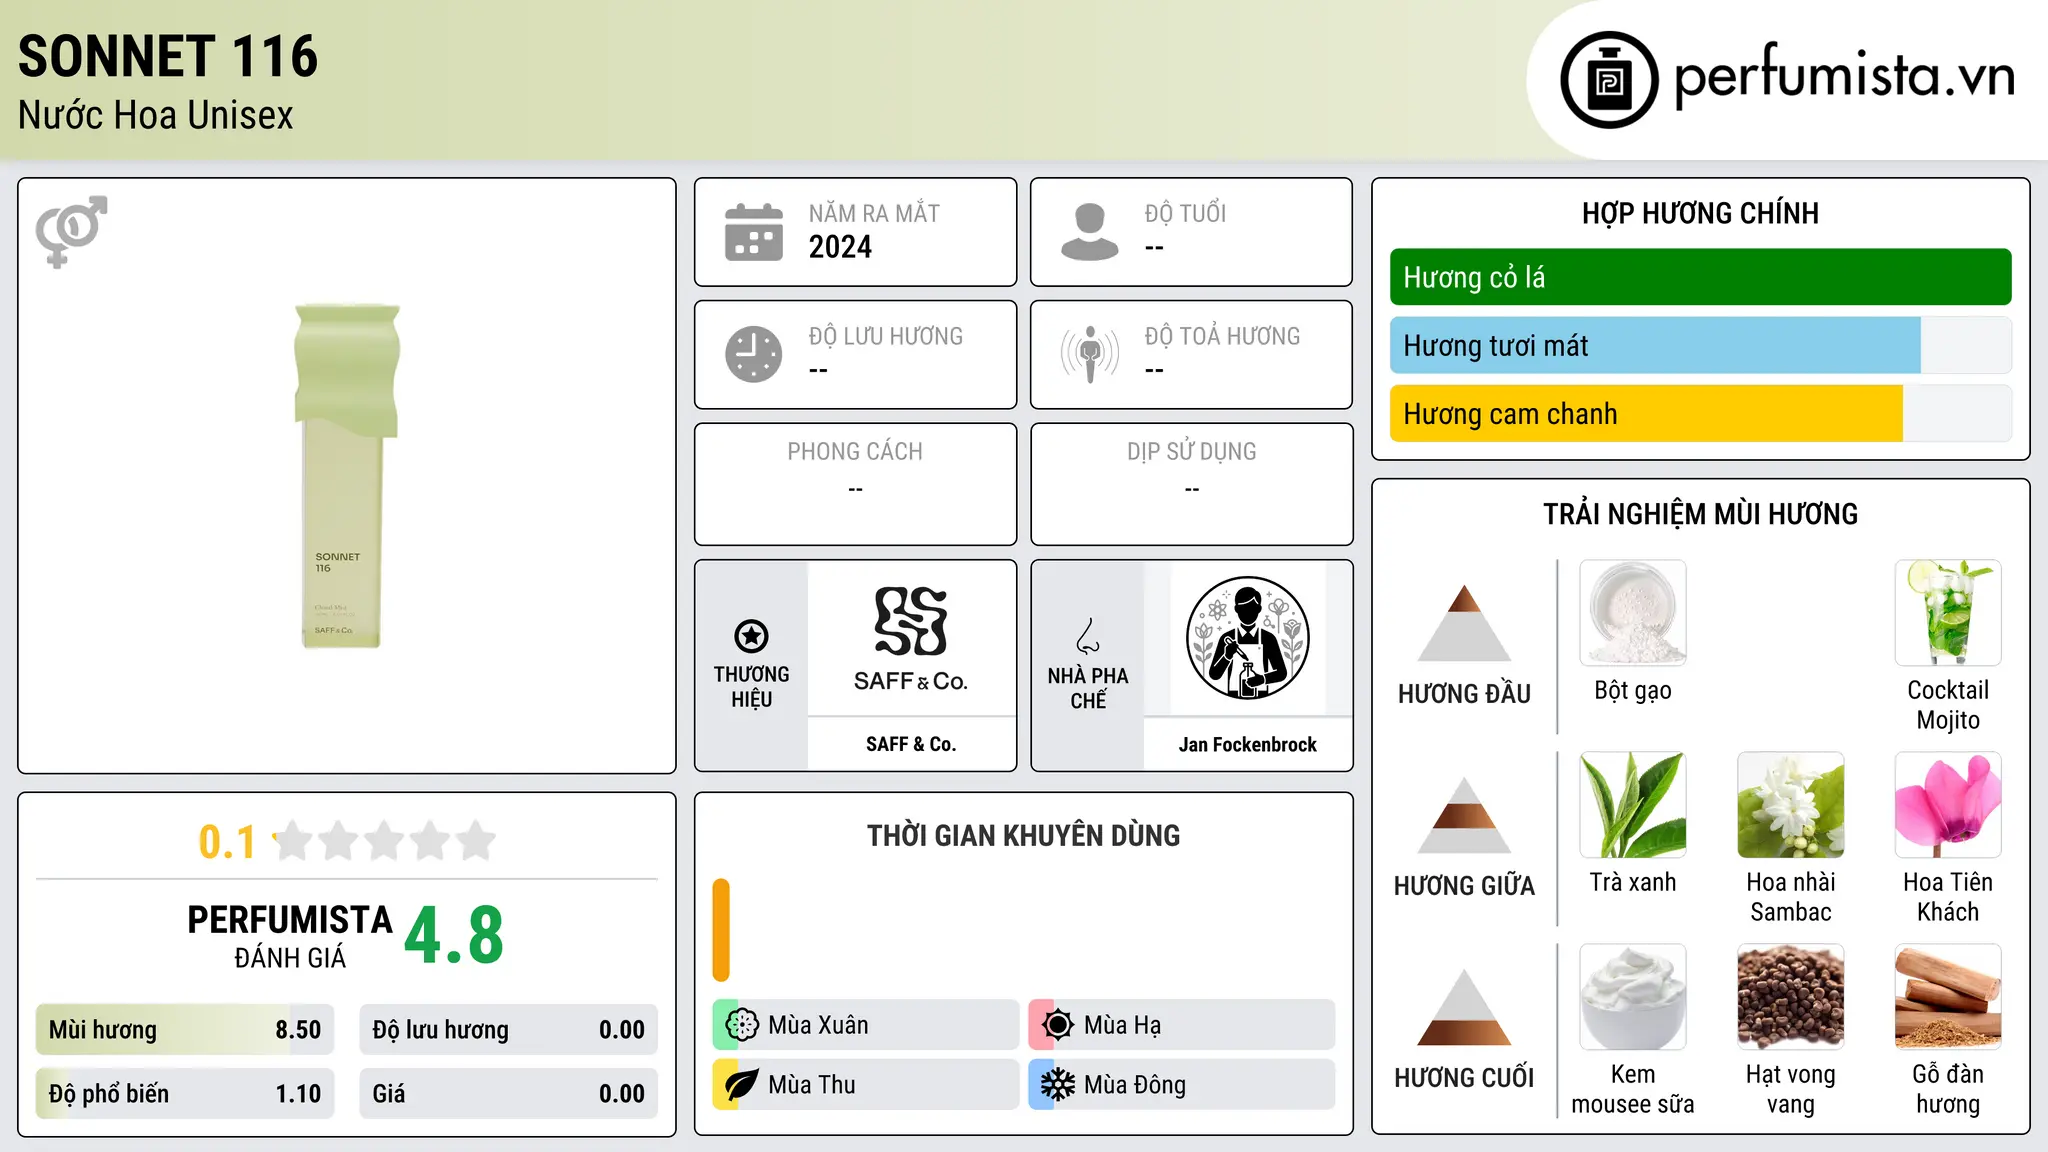
Task: Open the SAFF & Co. brand name link
Action: [911, 744]
